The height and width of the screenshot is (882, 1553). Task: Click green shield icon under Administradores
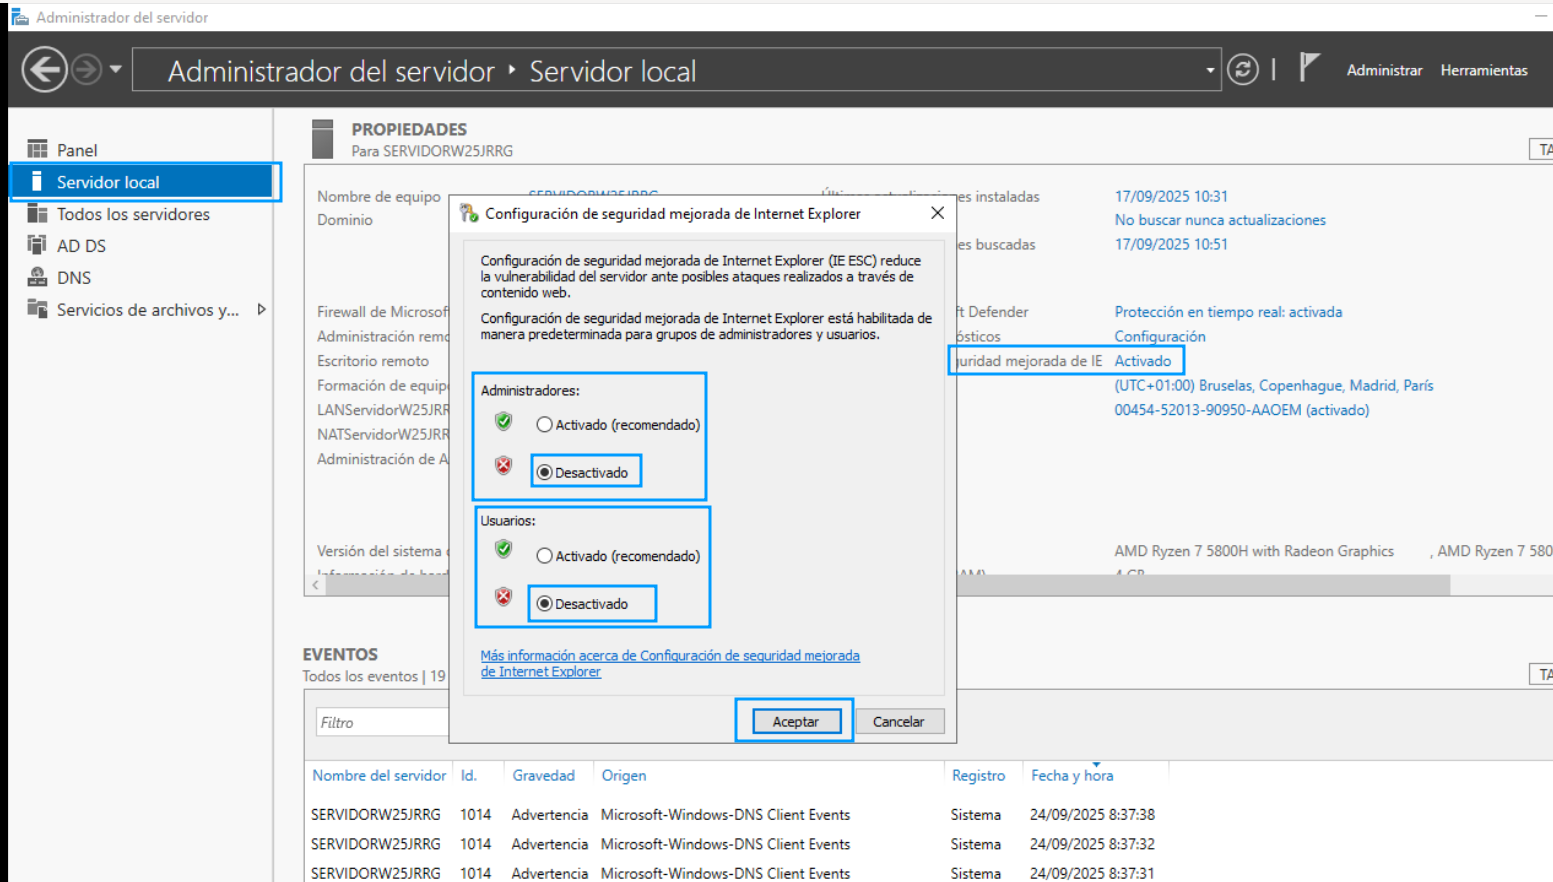click(504, 422)
